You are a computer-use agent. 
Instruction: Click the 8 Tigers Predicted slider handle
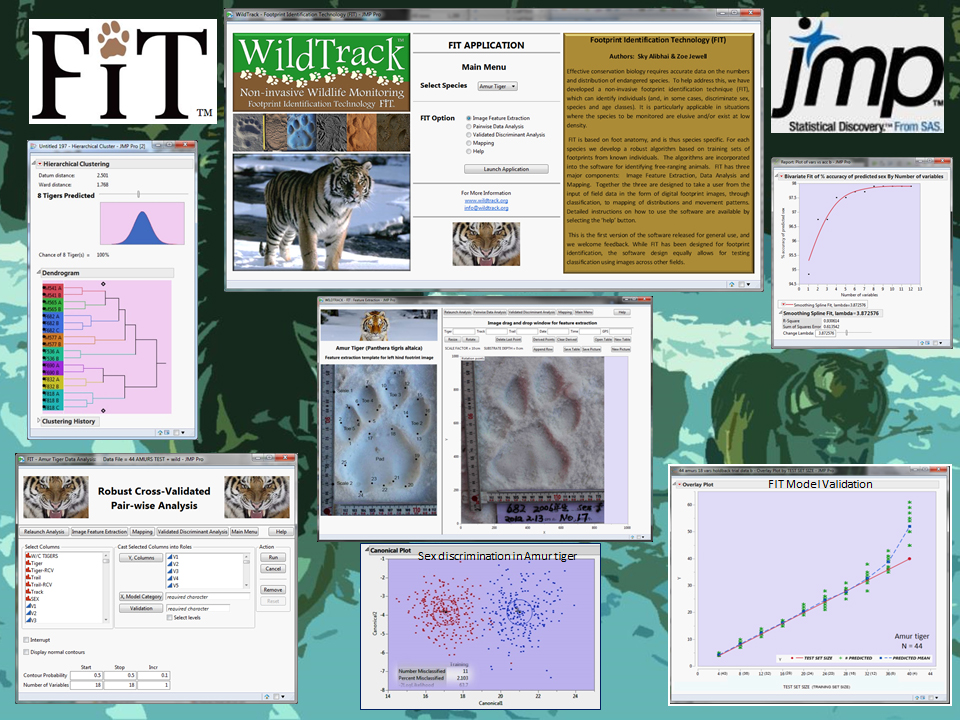point(138,194)
